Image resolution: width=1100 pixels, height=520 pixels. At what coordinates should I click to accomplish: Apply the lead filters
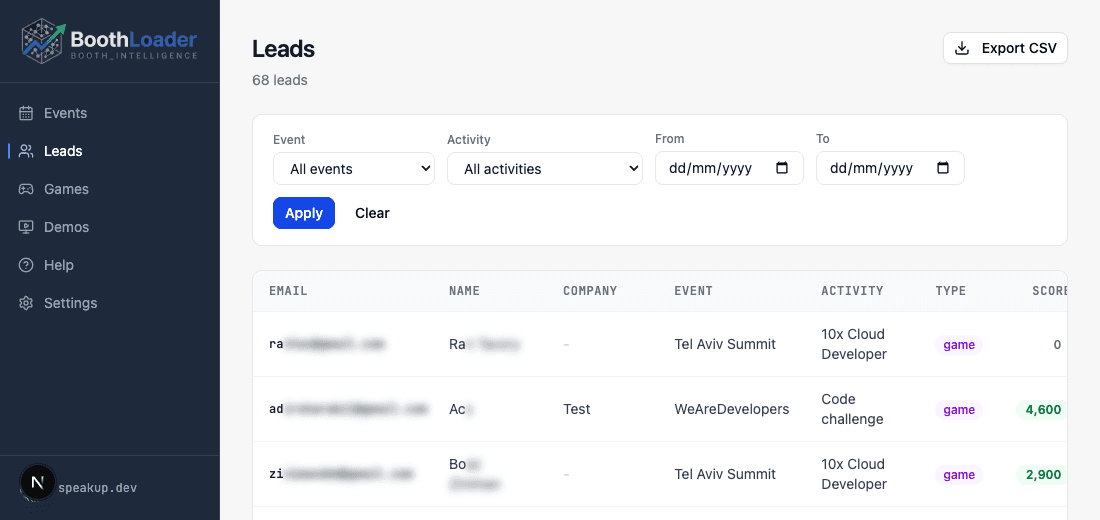[x=304, y=213]
